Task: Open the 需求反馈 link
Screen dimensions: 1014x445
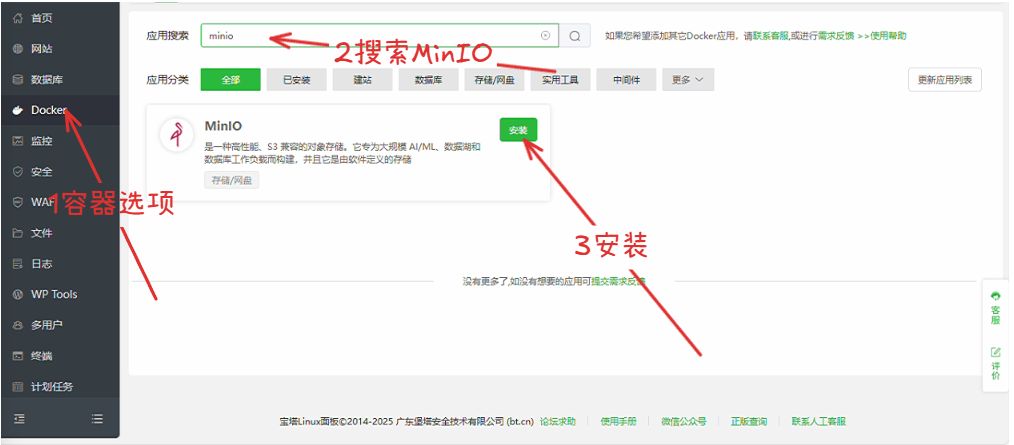Action: point(836,36)
